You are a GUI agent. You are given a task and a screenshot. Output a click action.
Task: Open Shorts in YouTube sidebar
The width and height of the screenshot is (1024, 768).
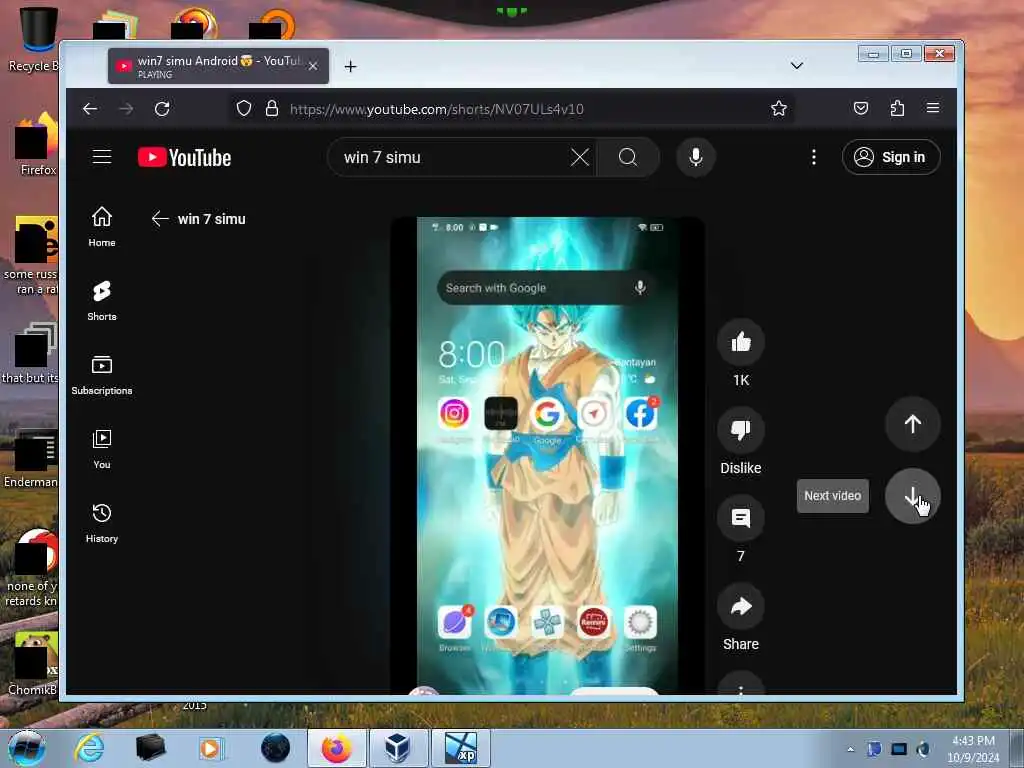pos(102,301)
